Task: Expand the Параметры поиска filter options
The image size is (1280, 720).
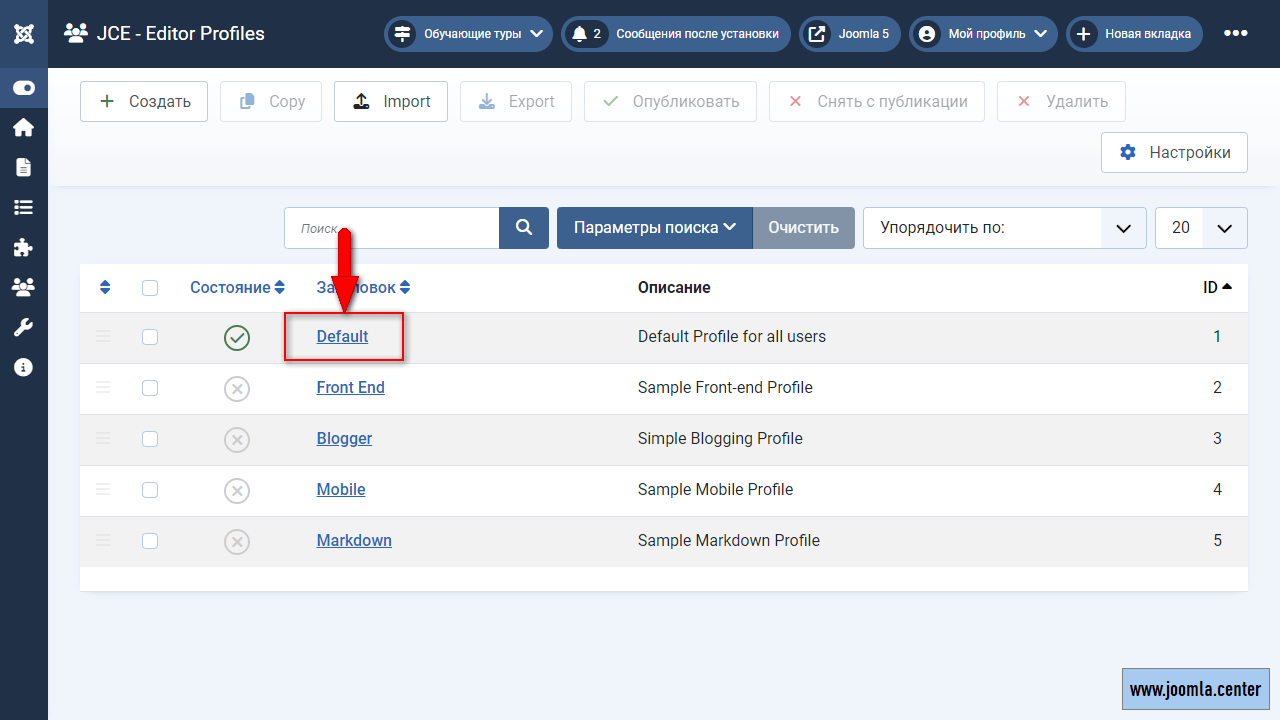Action: pyautogui.click(x=654, y=228)
